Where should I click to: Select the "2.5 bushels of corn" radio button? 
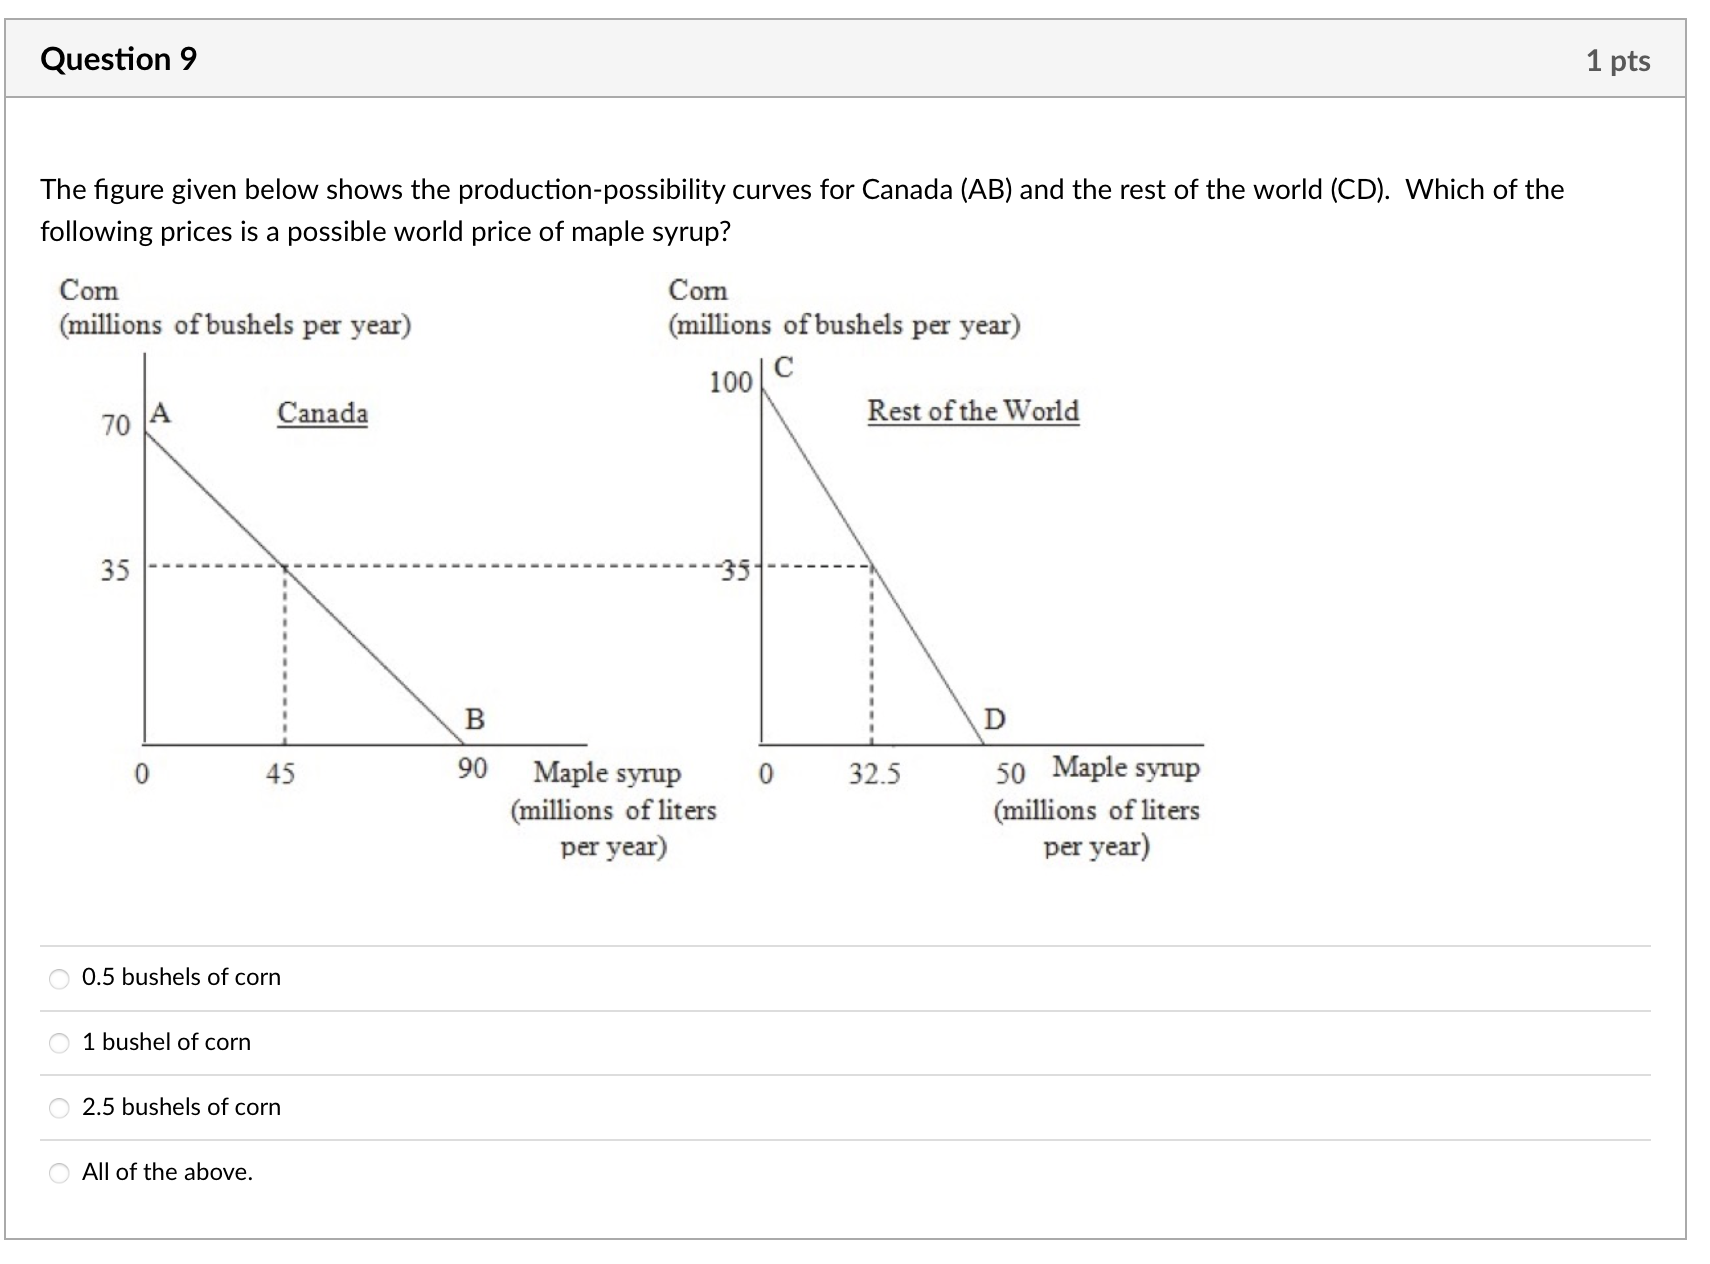58,1108
